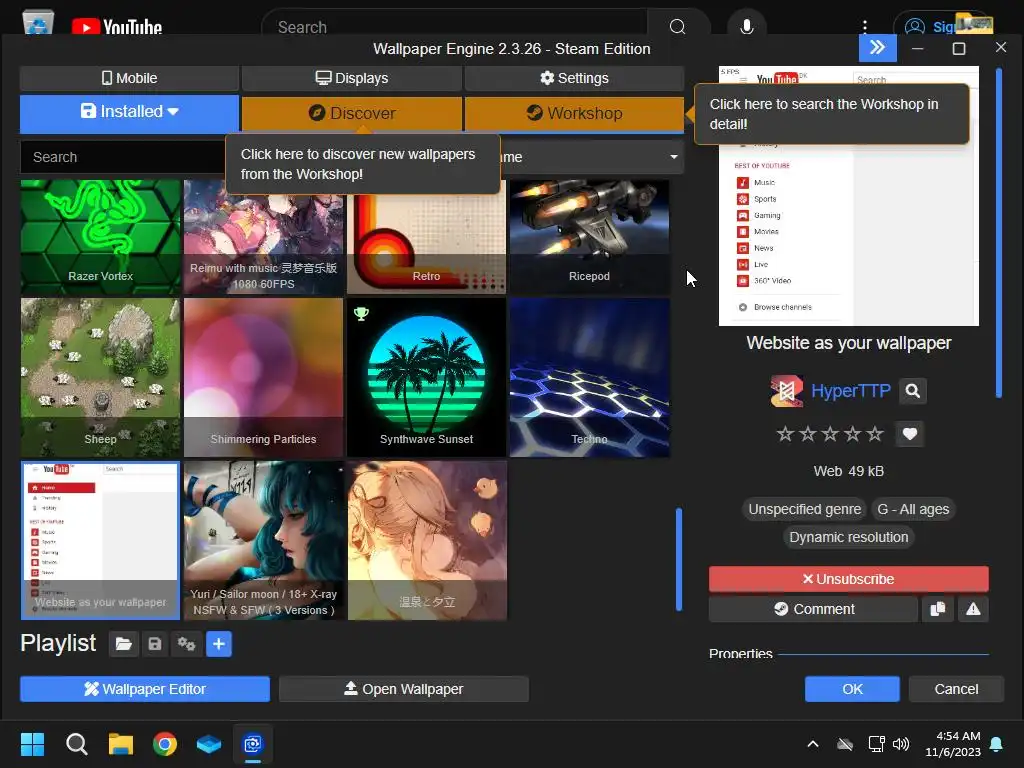Click the Dynamic resolution tag

pos(848,537)
